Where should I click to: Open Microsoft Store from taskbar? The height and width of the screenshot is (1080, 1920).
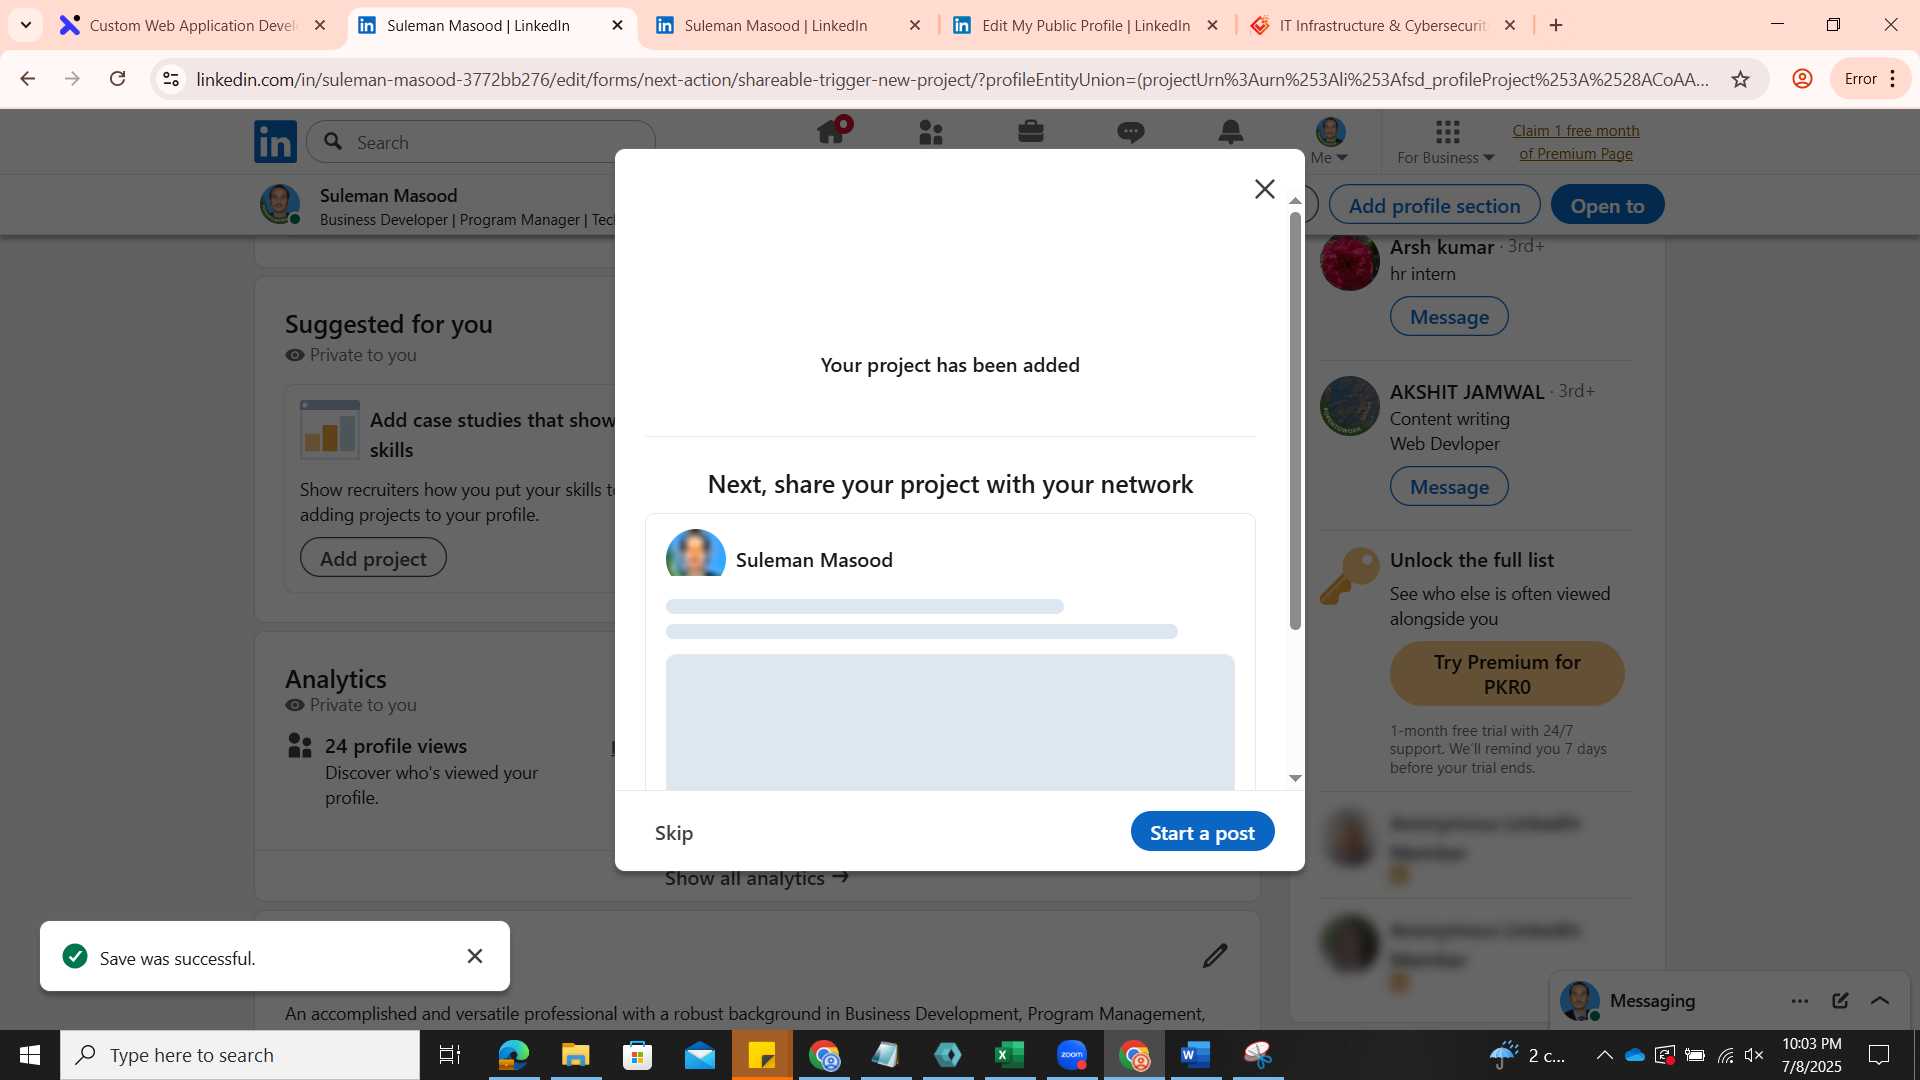click(x=637, y=1055)
